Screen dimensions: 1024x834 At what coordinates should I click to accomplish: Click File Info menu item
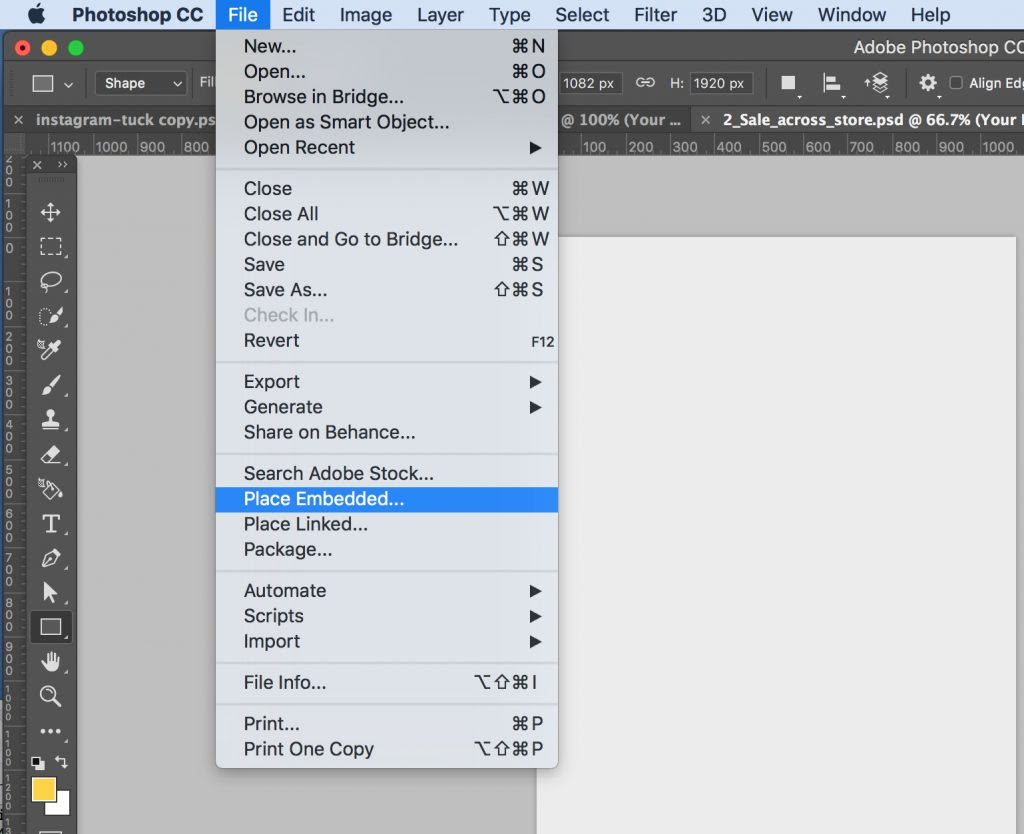[387, 682]
